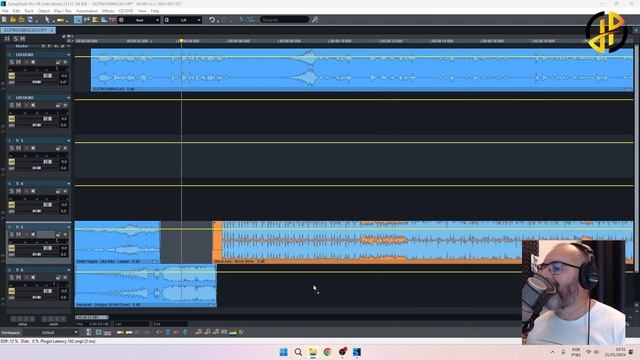Solo track 2 LOCUCAO
The height and width of the screenshot is (360, 640).
(x=11, y=105)
